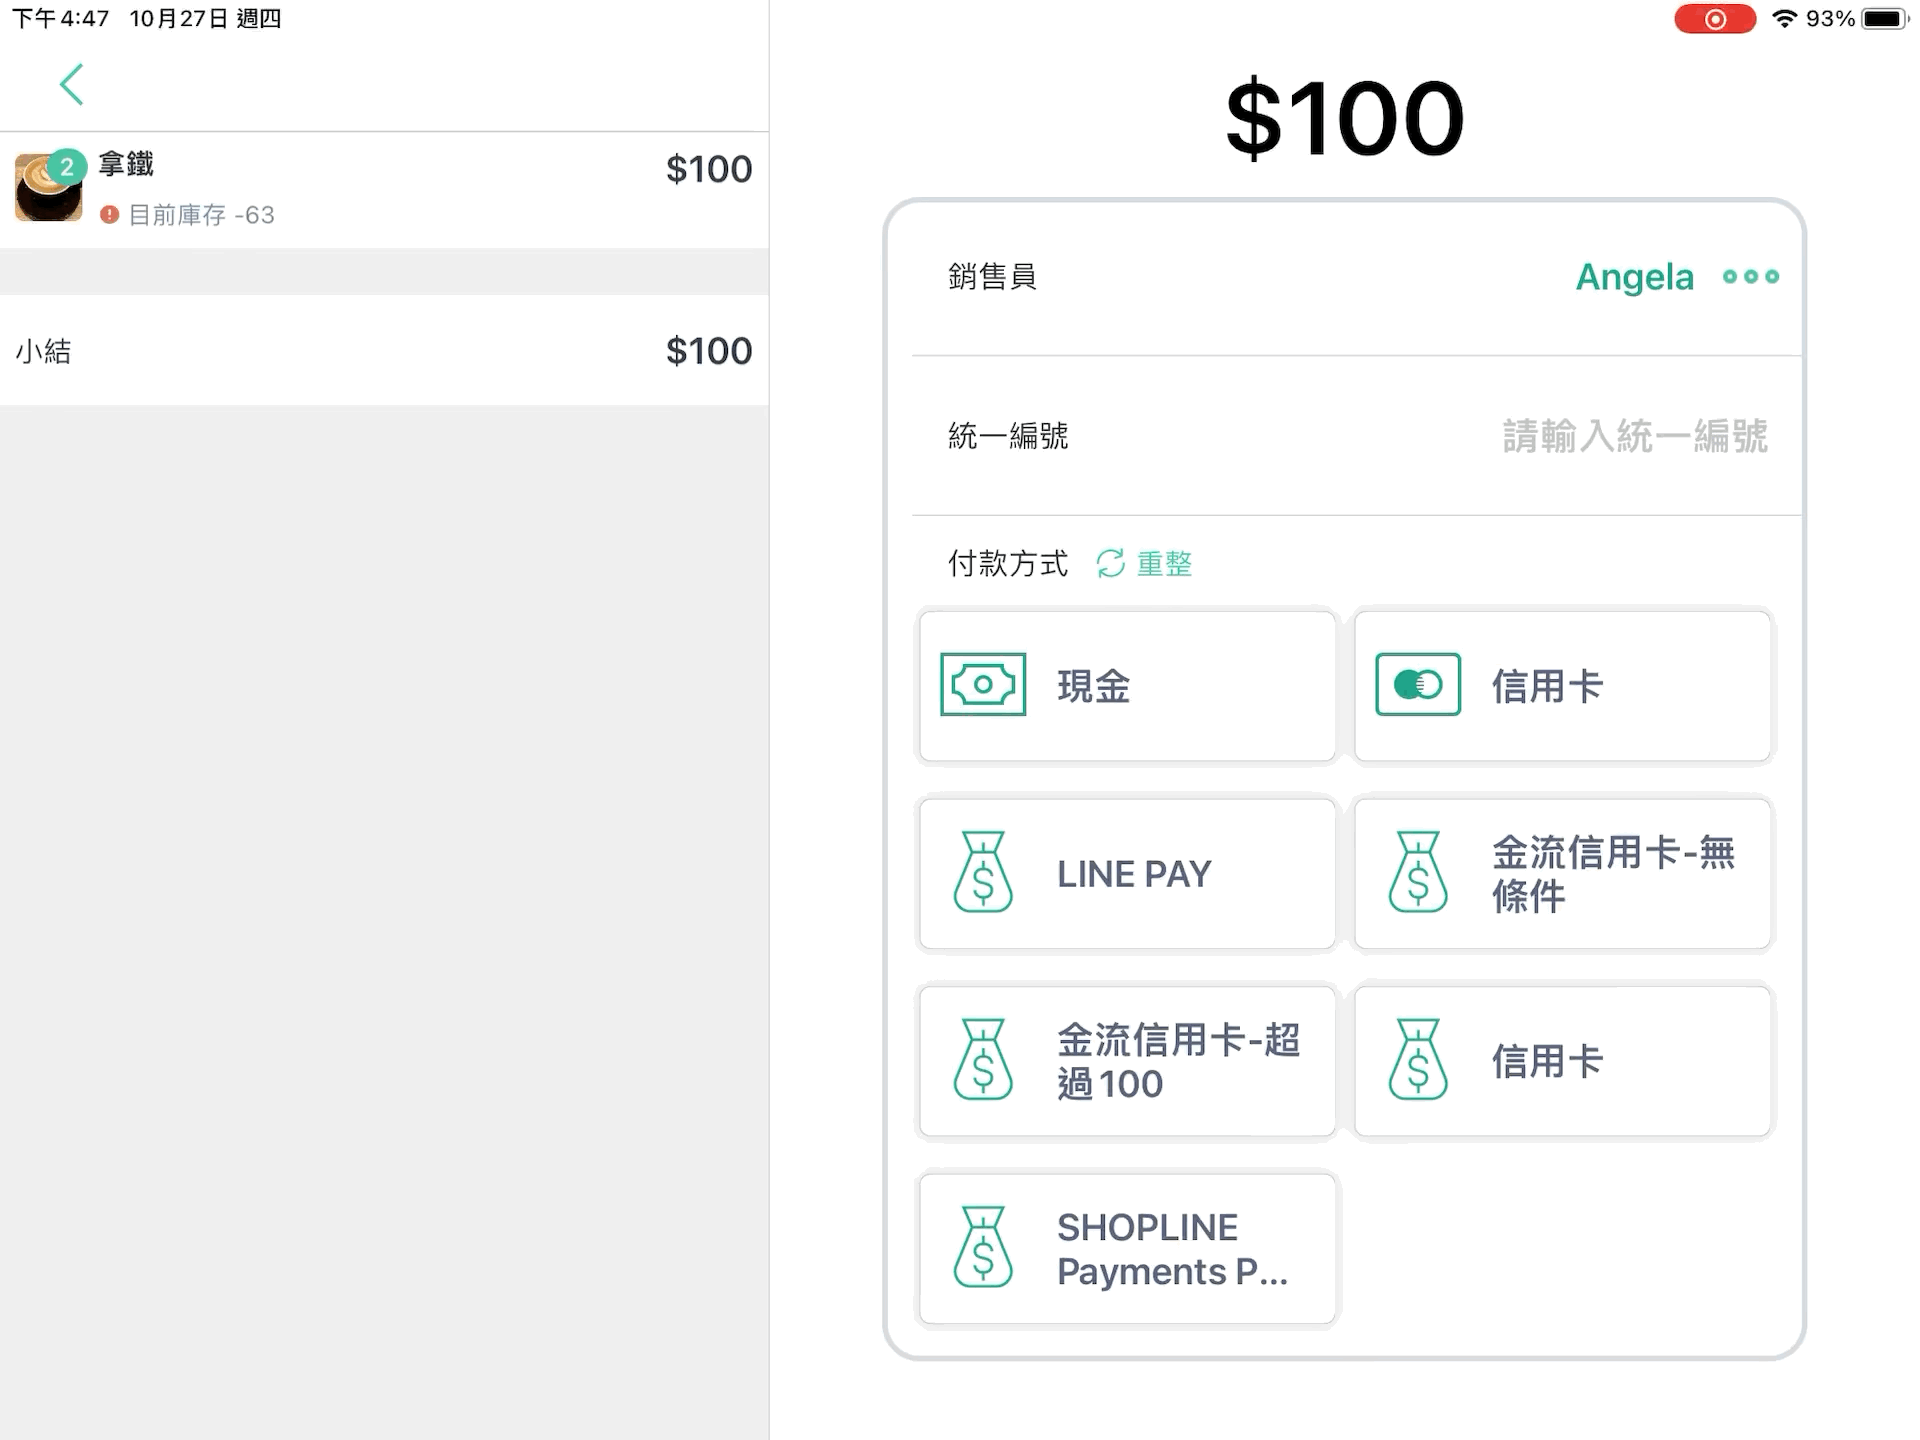Tap the green back arrow

pyautogui.click(x=71, y=84)
